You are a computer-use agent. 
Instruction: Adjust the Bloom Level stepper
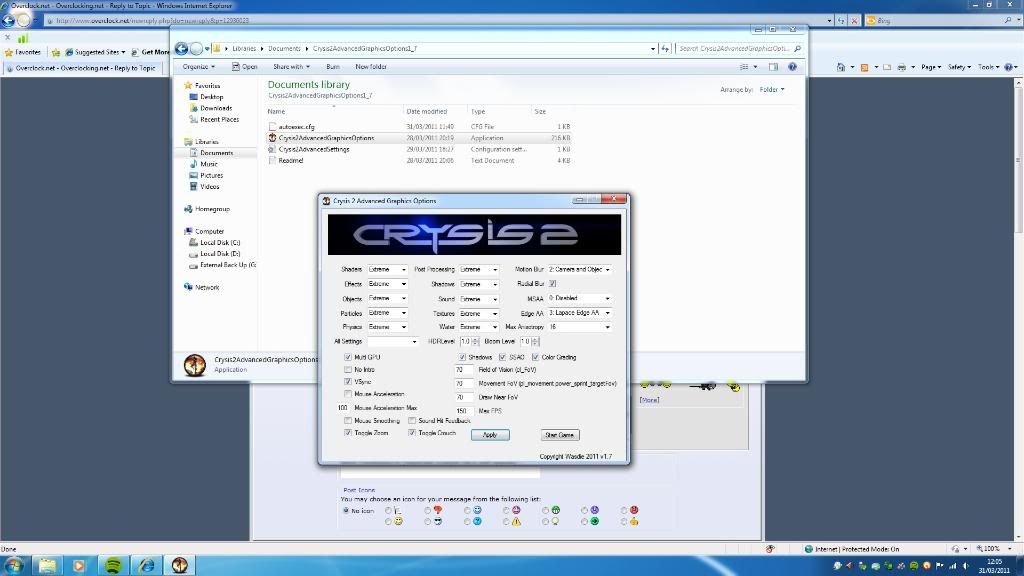(x=535, y=342)
